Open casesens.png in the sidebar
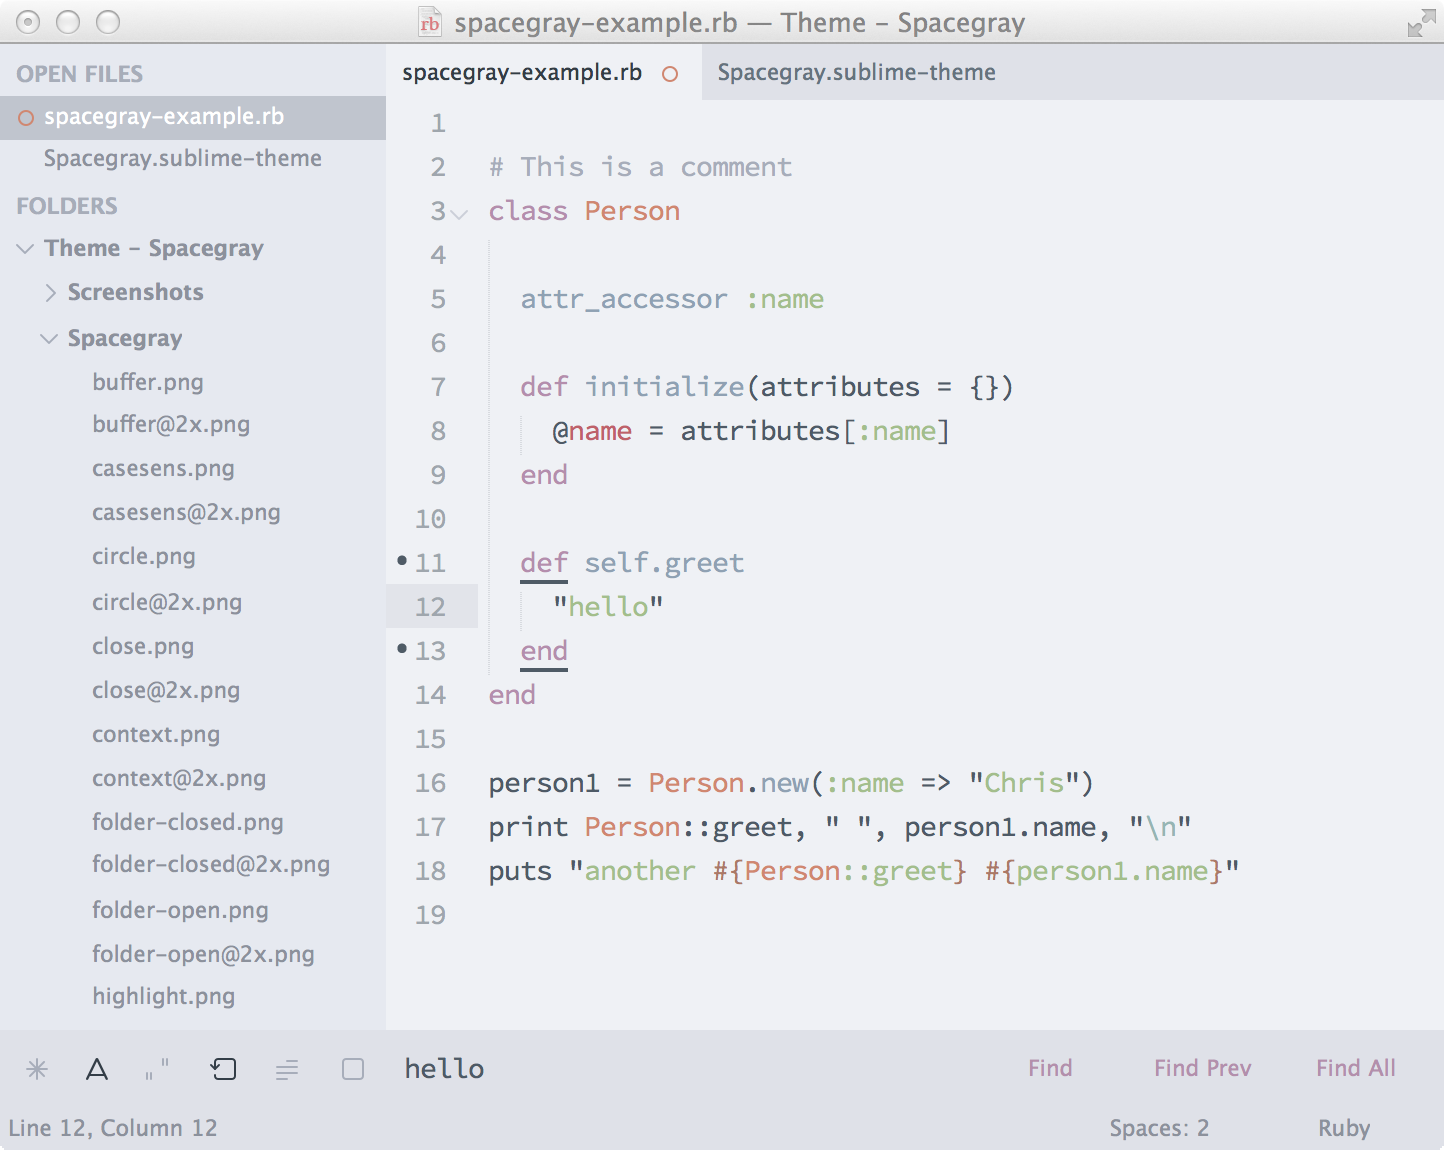Screen dimensions: 1444x1150 [163, 468]
